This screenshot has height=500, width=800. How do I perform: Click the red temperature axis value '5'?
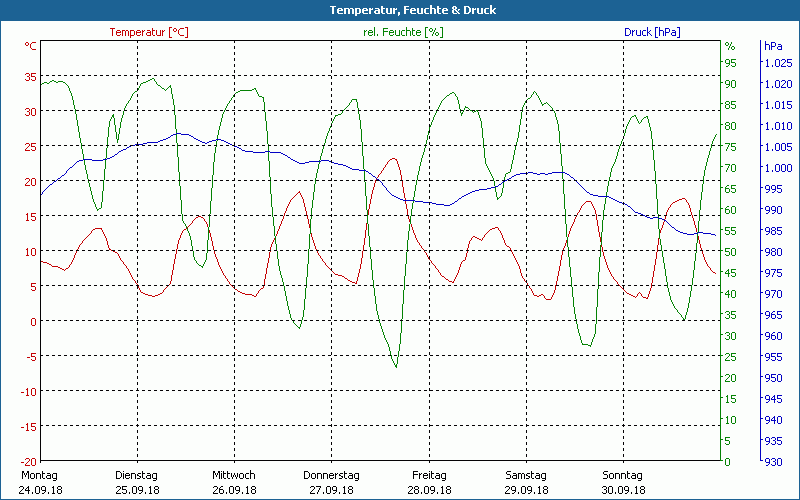pos(34,287)
